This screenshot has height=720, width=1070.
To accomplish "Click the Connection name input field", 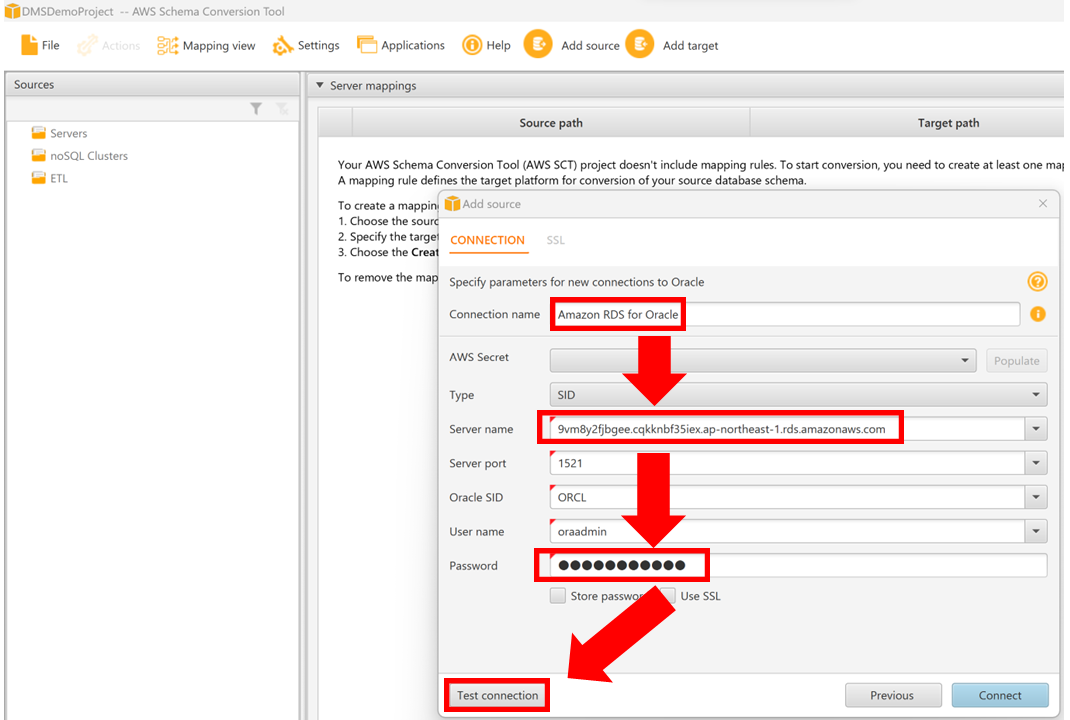I will coord(785,315).
